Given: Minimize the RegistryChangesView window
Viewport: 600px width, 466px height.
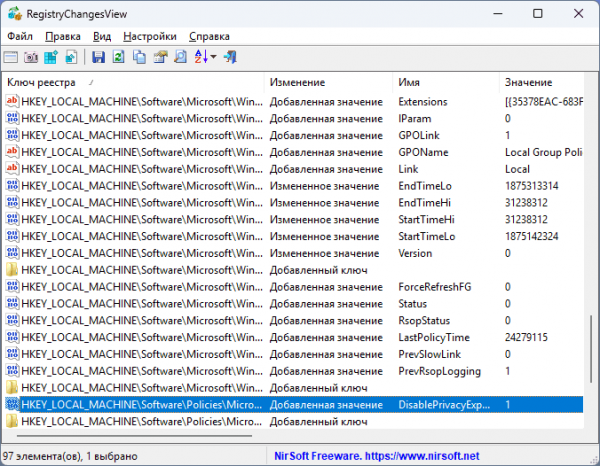Looking at the screenshot, I should click(497, 14).
